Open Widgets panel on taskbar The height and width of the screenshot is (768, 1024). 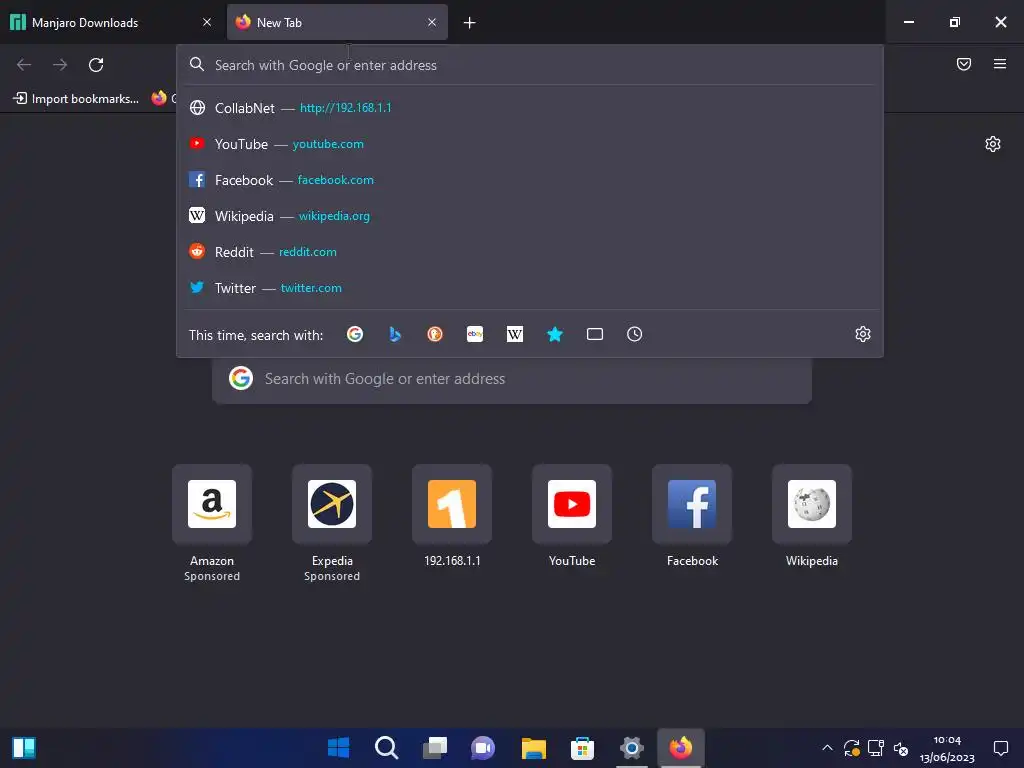point(24,748)
